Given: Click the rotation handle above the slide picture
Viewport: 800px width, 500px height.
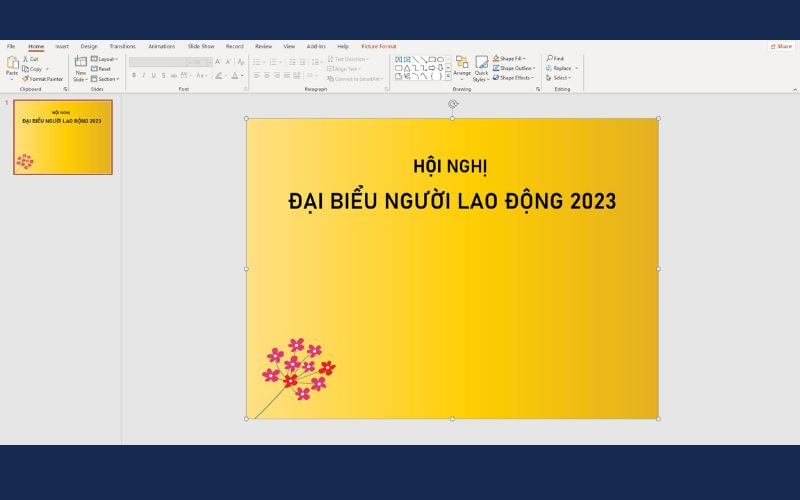Looking at the screenshot, I should 453,104.
